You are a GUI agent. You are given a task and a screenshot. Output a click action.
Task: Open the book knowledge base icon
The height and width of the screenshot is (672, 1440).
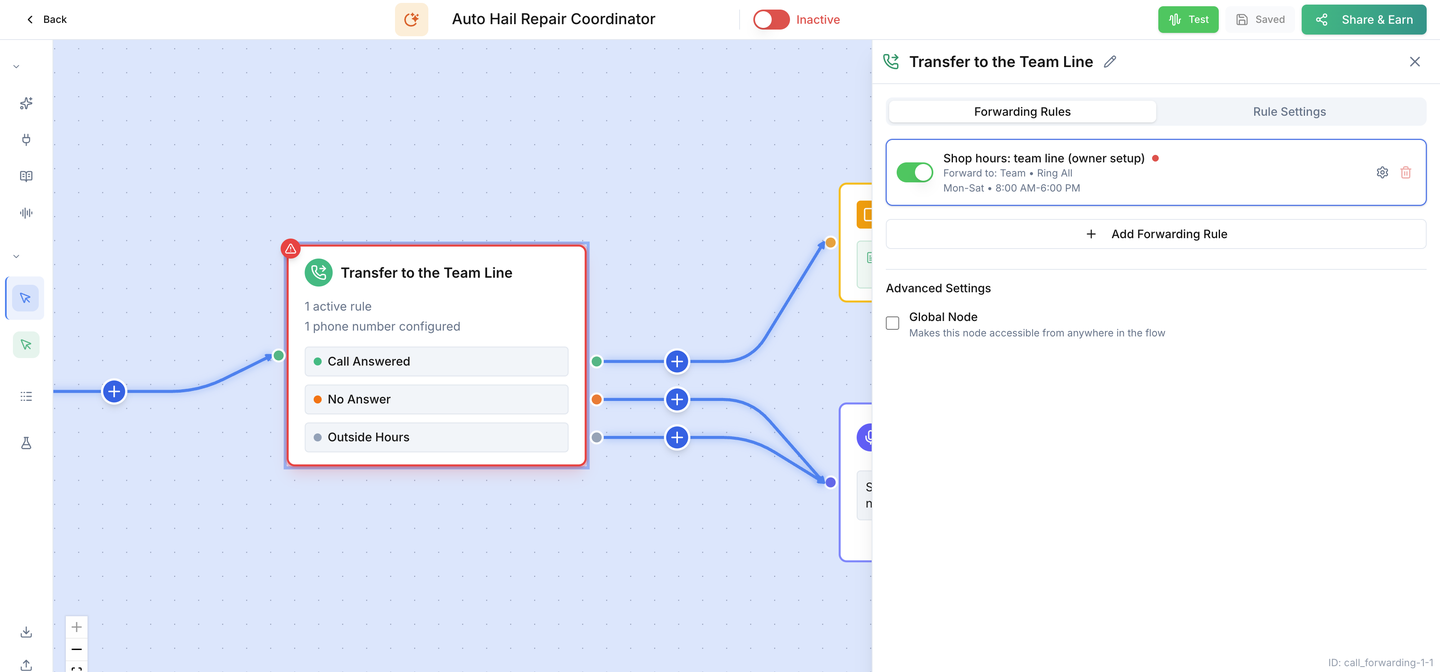[x=26, y=176]
